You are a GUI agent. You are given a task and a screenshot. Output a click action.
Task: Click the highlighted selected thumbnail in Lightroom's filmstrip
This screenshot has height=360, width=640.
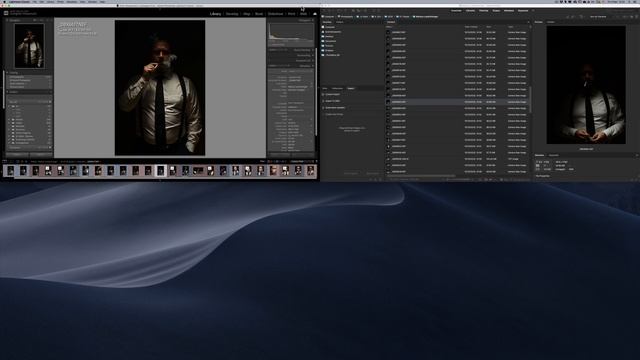click(x=160, y=171)
